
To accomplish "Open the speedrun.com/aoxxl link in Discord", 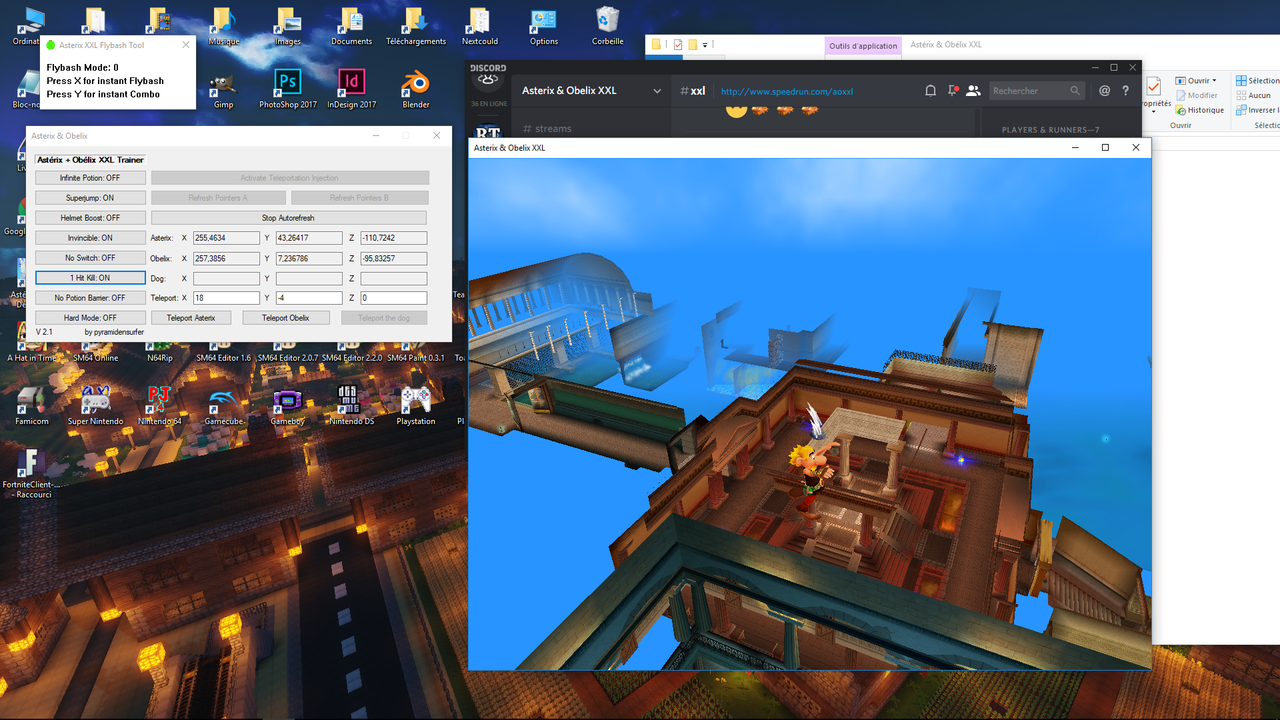I will coord(787,91).
